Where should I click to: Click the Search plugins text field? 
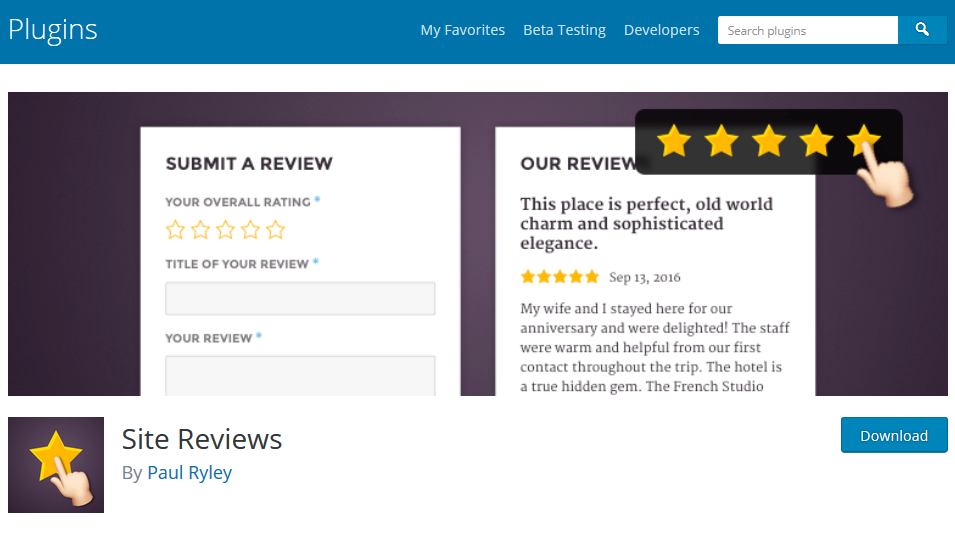[x=807, y=30]
